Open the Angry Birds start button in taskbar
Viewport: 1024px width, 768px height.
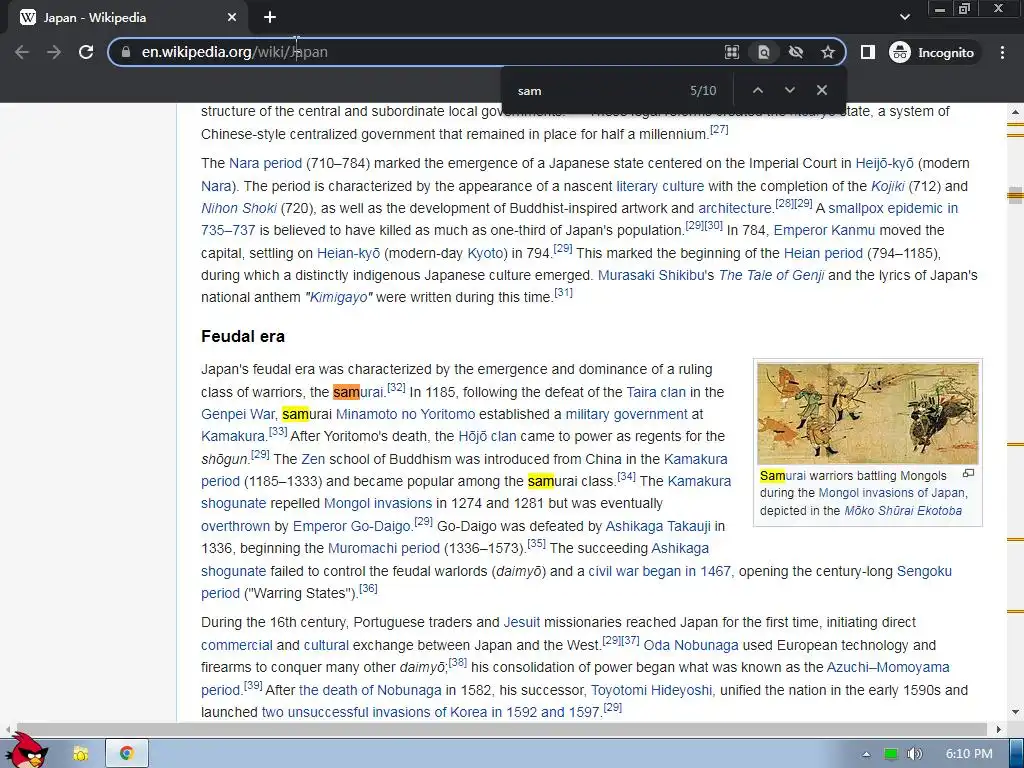[x=27, y=751]
